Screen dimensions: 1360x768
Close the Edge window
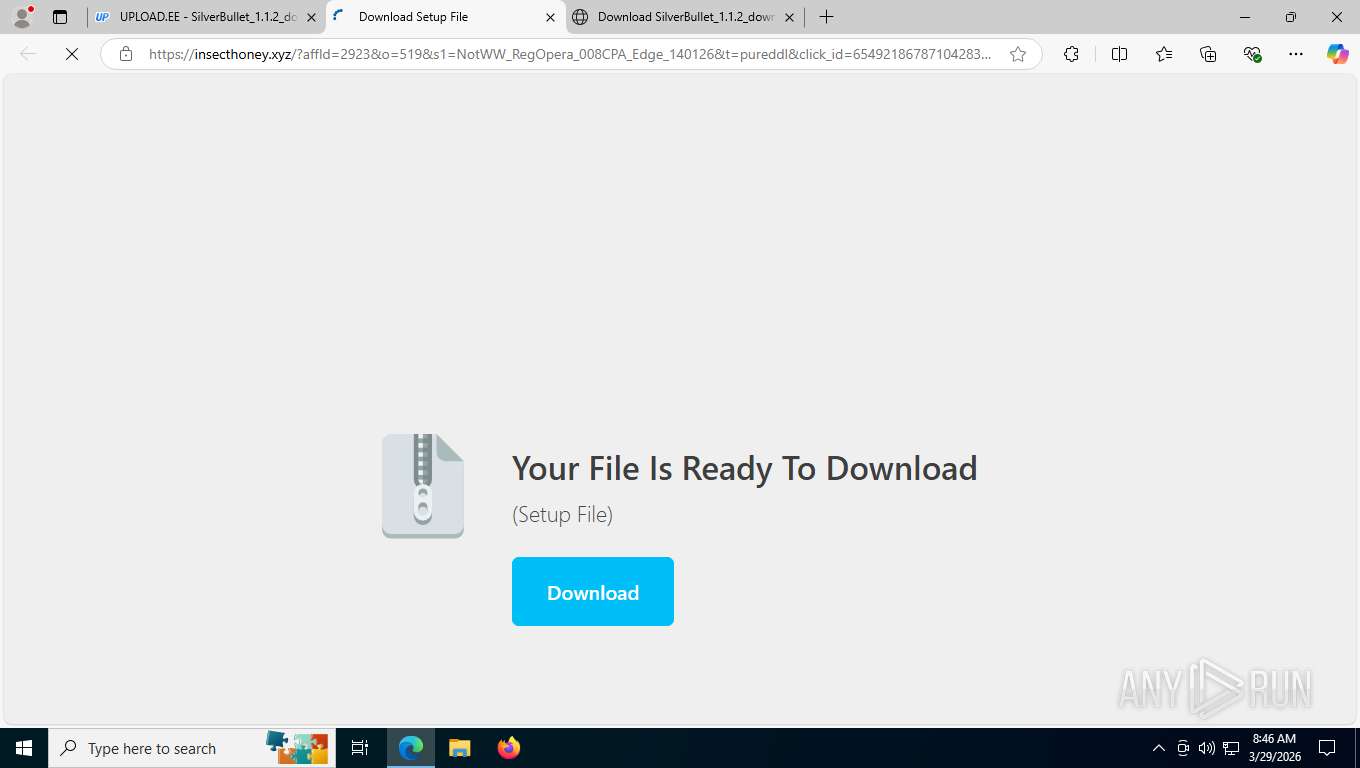click(1337, 17)
